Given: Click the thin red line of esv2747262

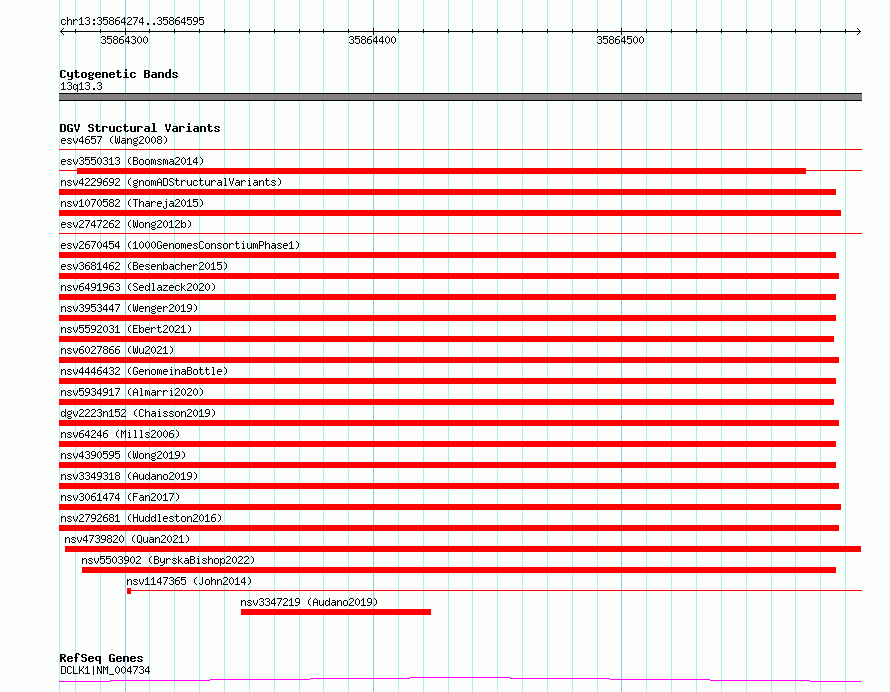Looking at the screenshot, I should [x=460, y=233].
